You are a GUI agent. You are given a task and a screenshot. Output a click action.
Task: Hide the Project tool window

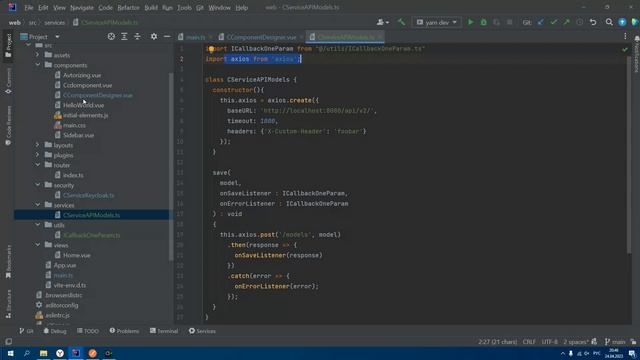(167, 37)
